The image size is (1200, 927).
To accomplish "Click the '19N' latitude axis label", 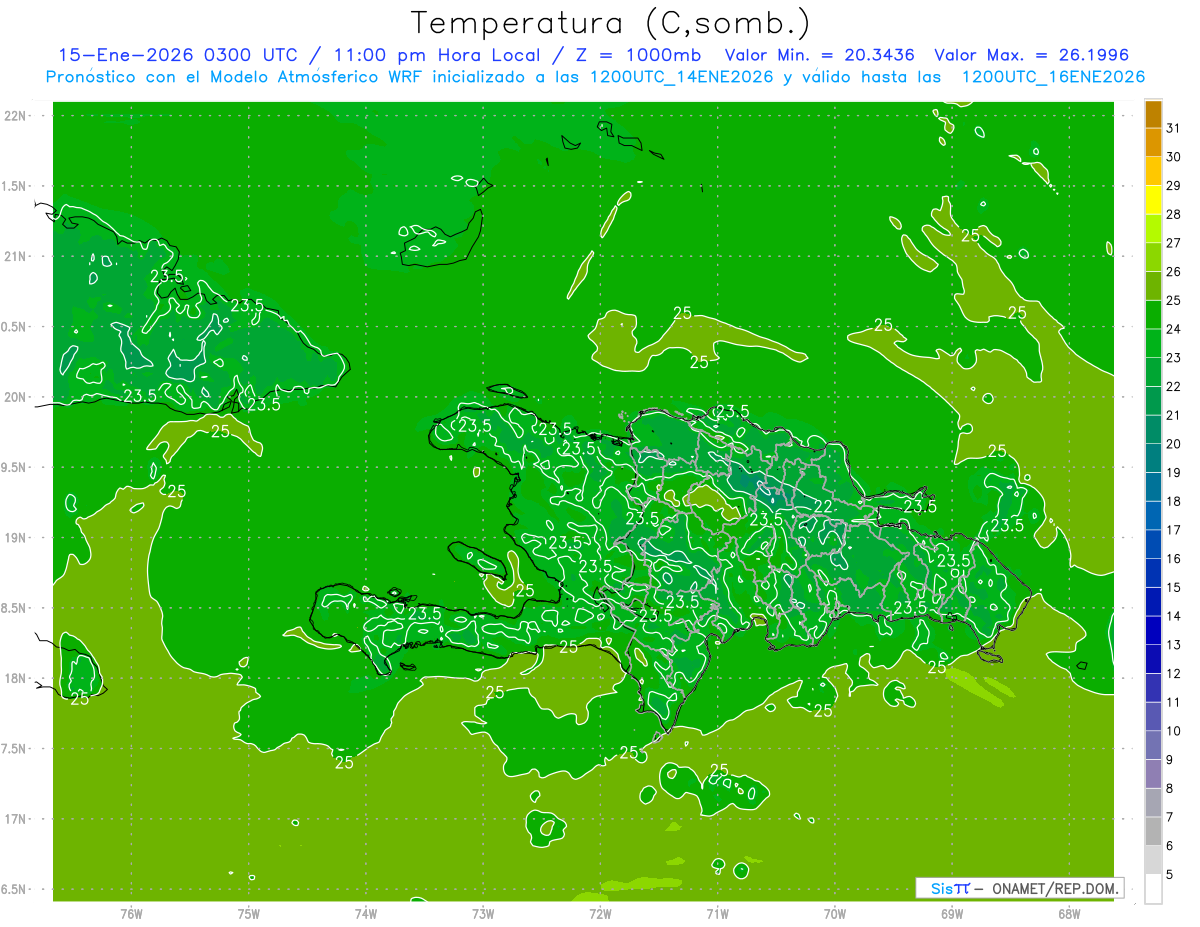I will (x=14, y=538).
